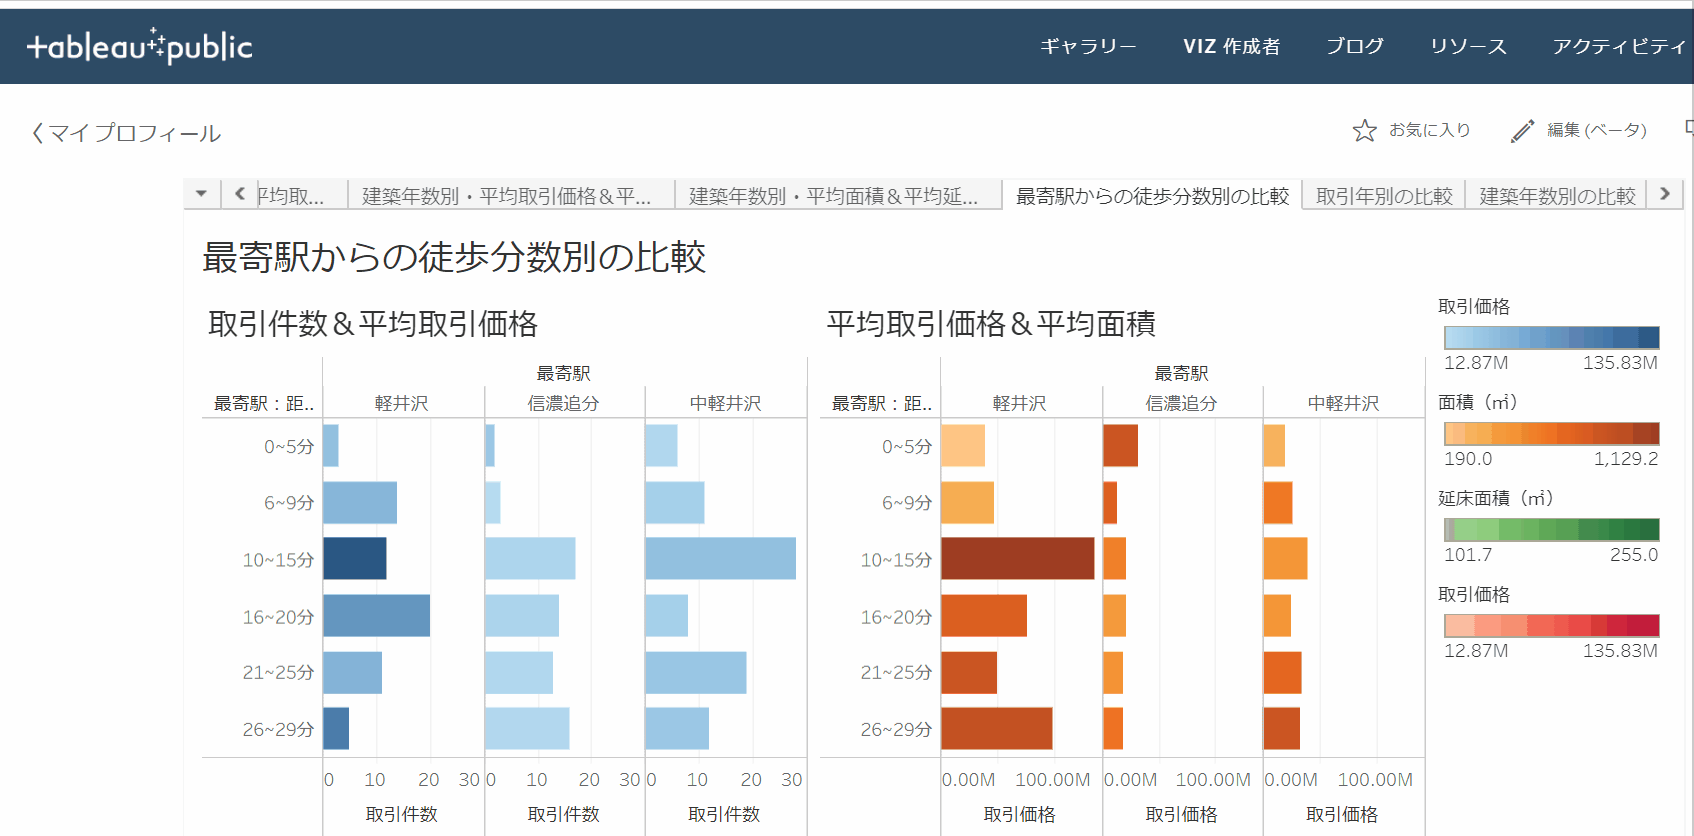Screen dimensions: 1694x836
Task: Select 軽井沢 16~20分 count bar
Action: coord(377,616)
